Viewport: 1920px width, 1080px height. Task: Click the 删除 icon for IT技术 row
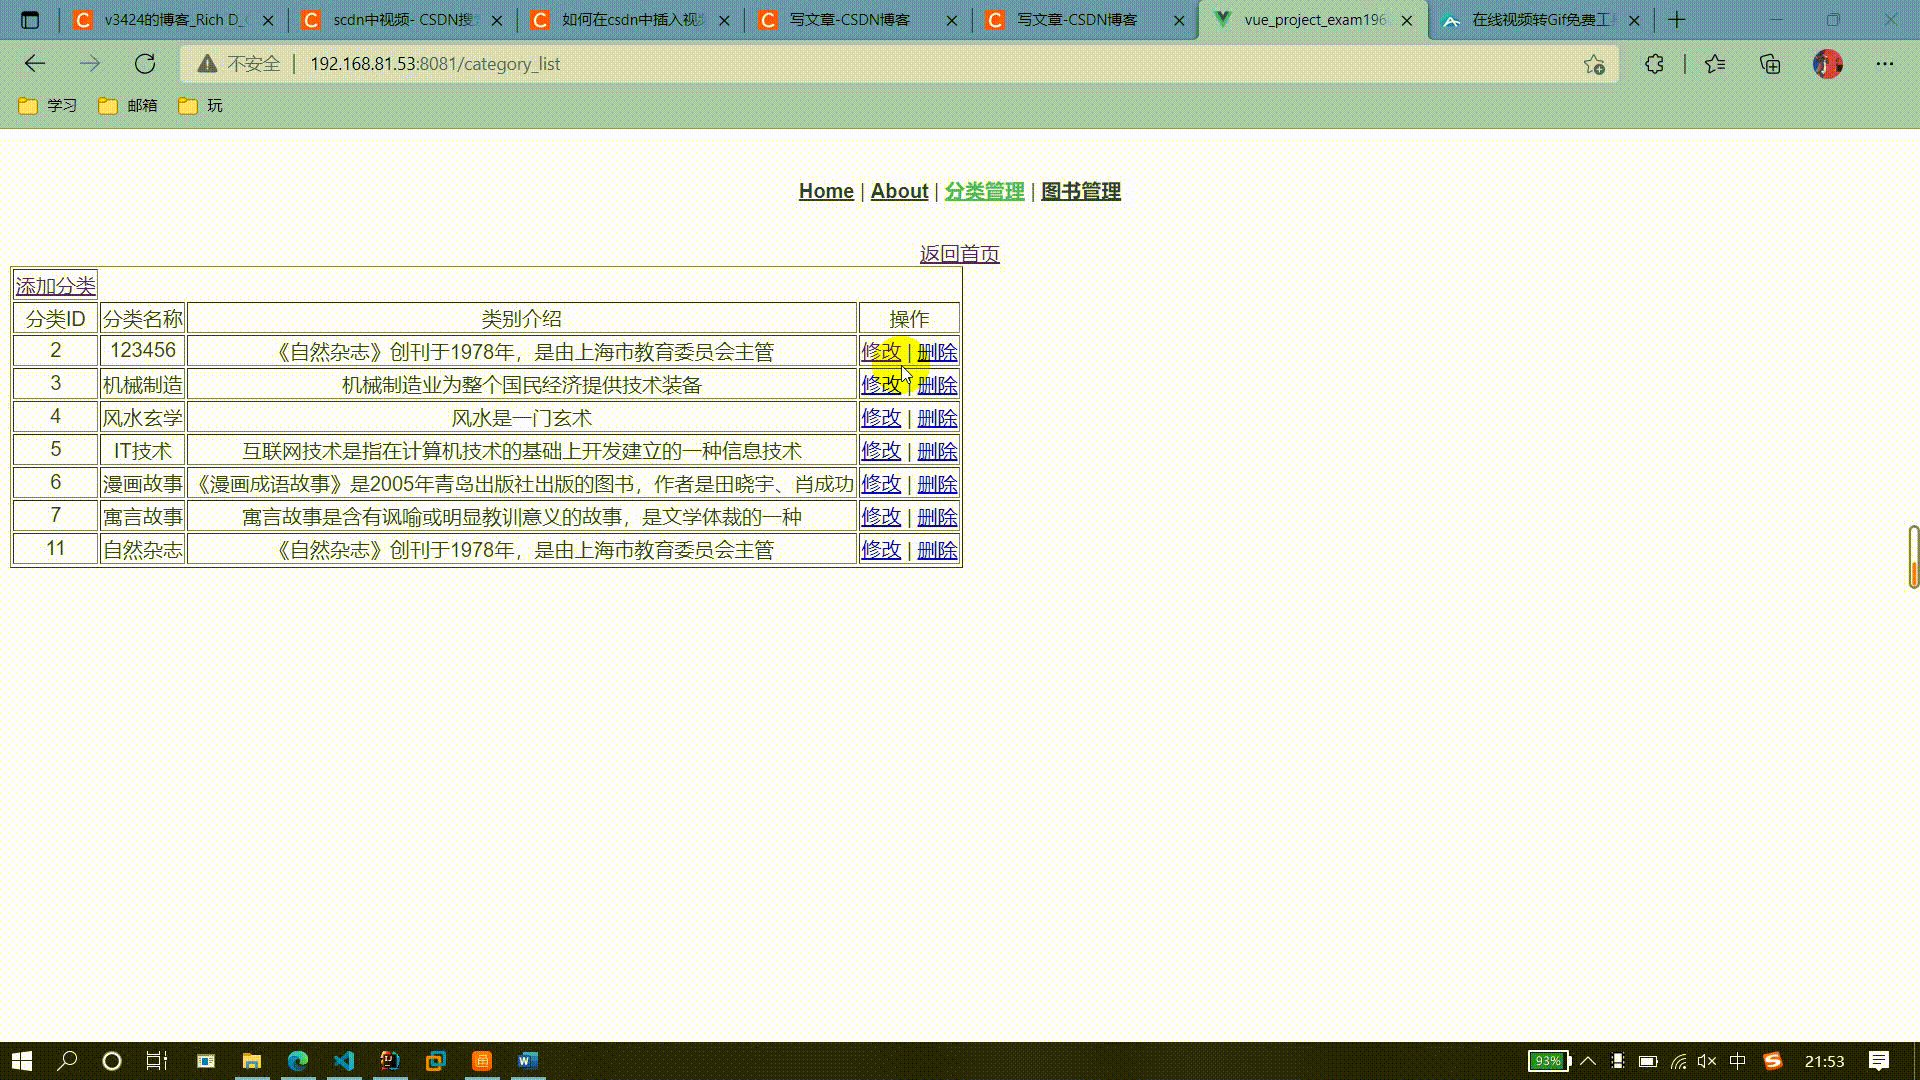(936, 450)
